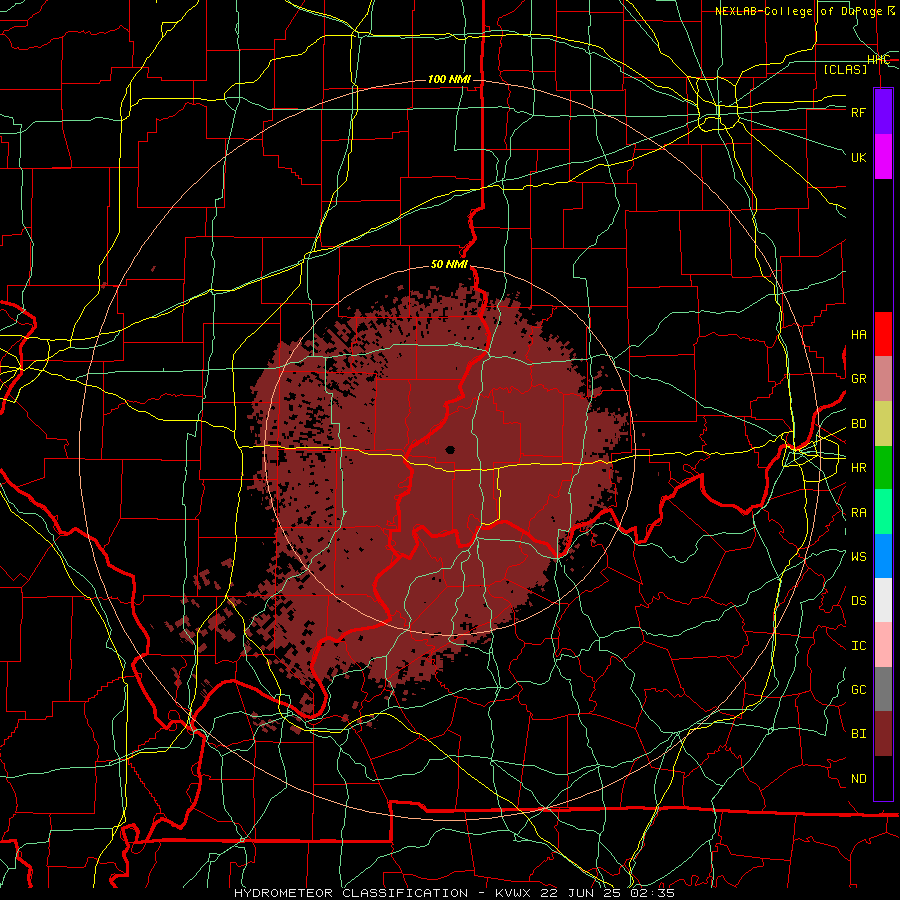Pick the green HR legend color block
The width and height of the screenshot is (900, 900).
(883, 468)
